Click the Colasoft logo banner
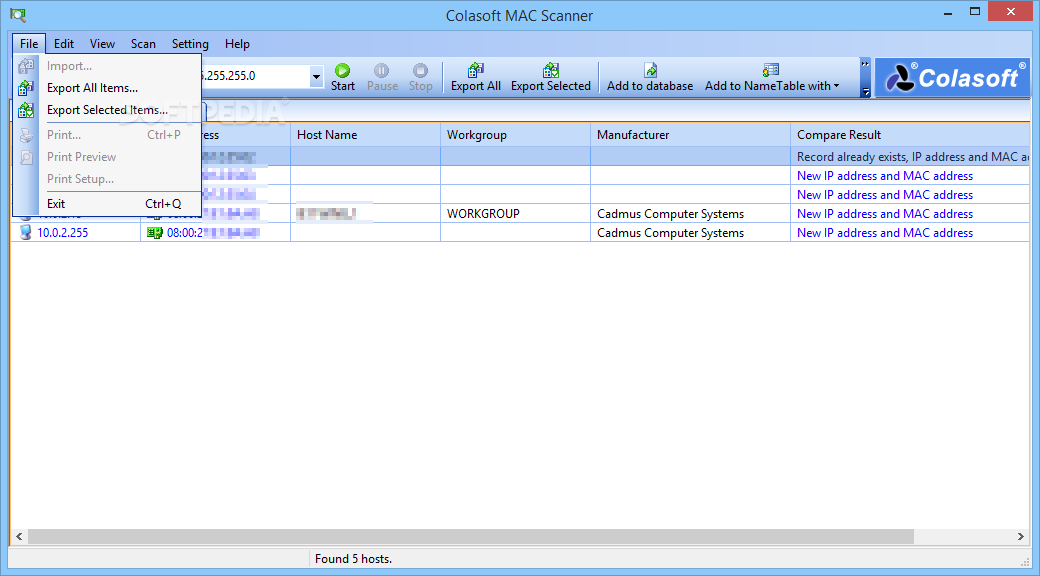The image size is (1040, 576). click(952, 78)
